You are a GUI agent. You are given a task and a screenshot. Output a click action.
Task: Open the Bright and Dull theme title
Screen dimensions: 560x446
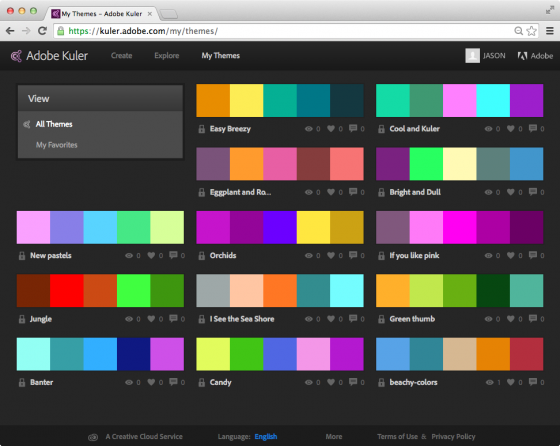coord(415,192)
